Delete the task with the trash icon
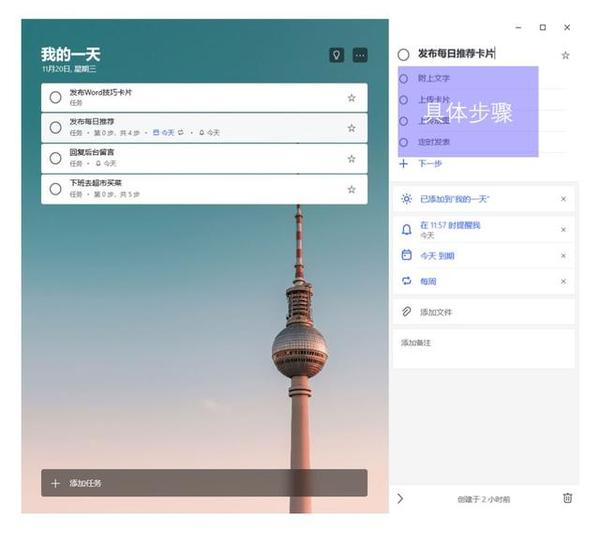Viewport: 600px width, 533px height. (567, 498)
